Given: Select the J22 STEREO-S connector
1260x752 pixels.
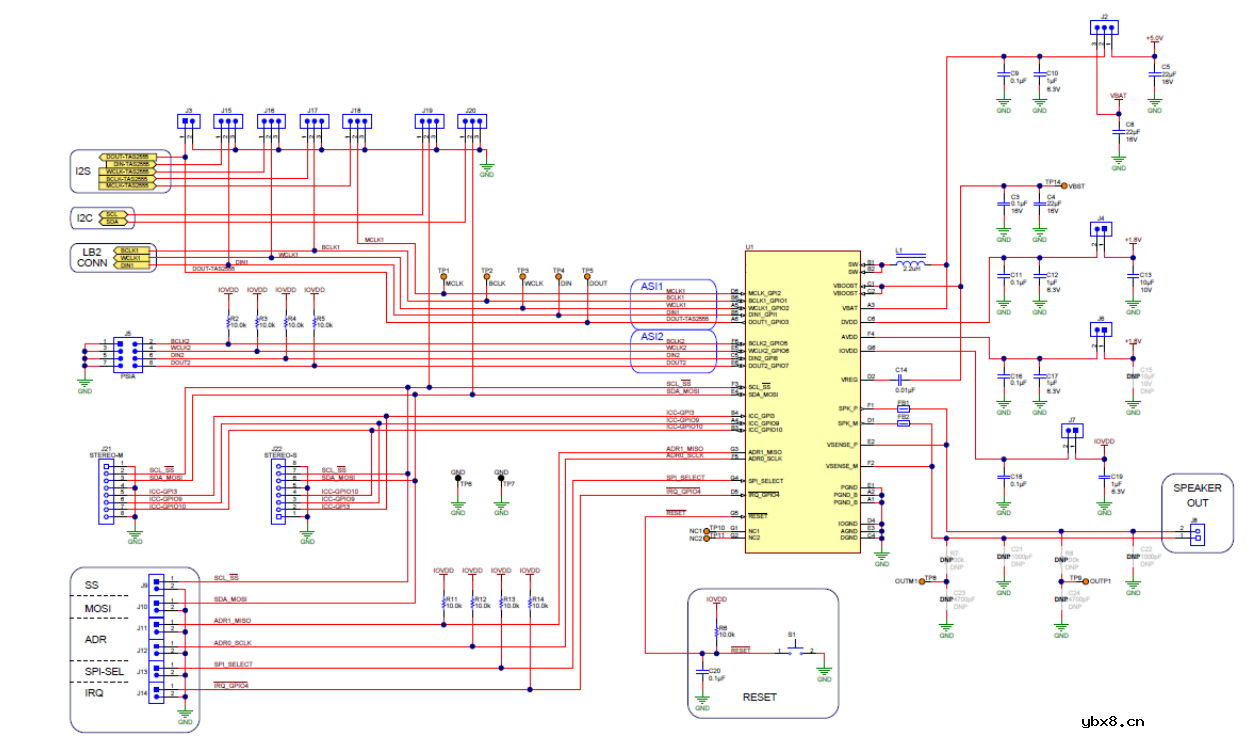Looking at the screenshot, I should coord(281,492).
